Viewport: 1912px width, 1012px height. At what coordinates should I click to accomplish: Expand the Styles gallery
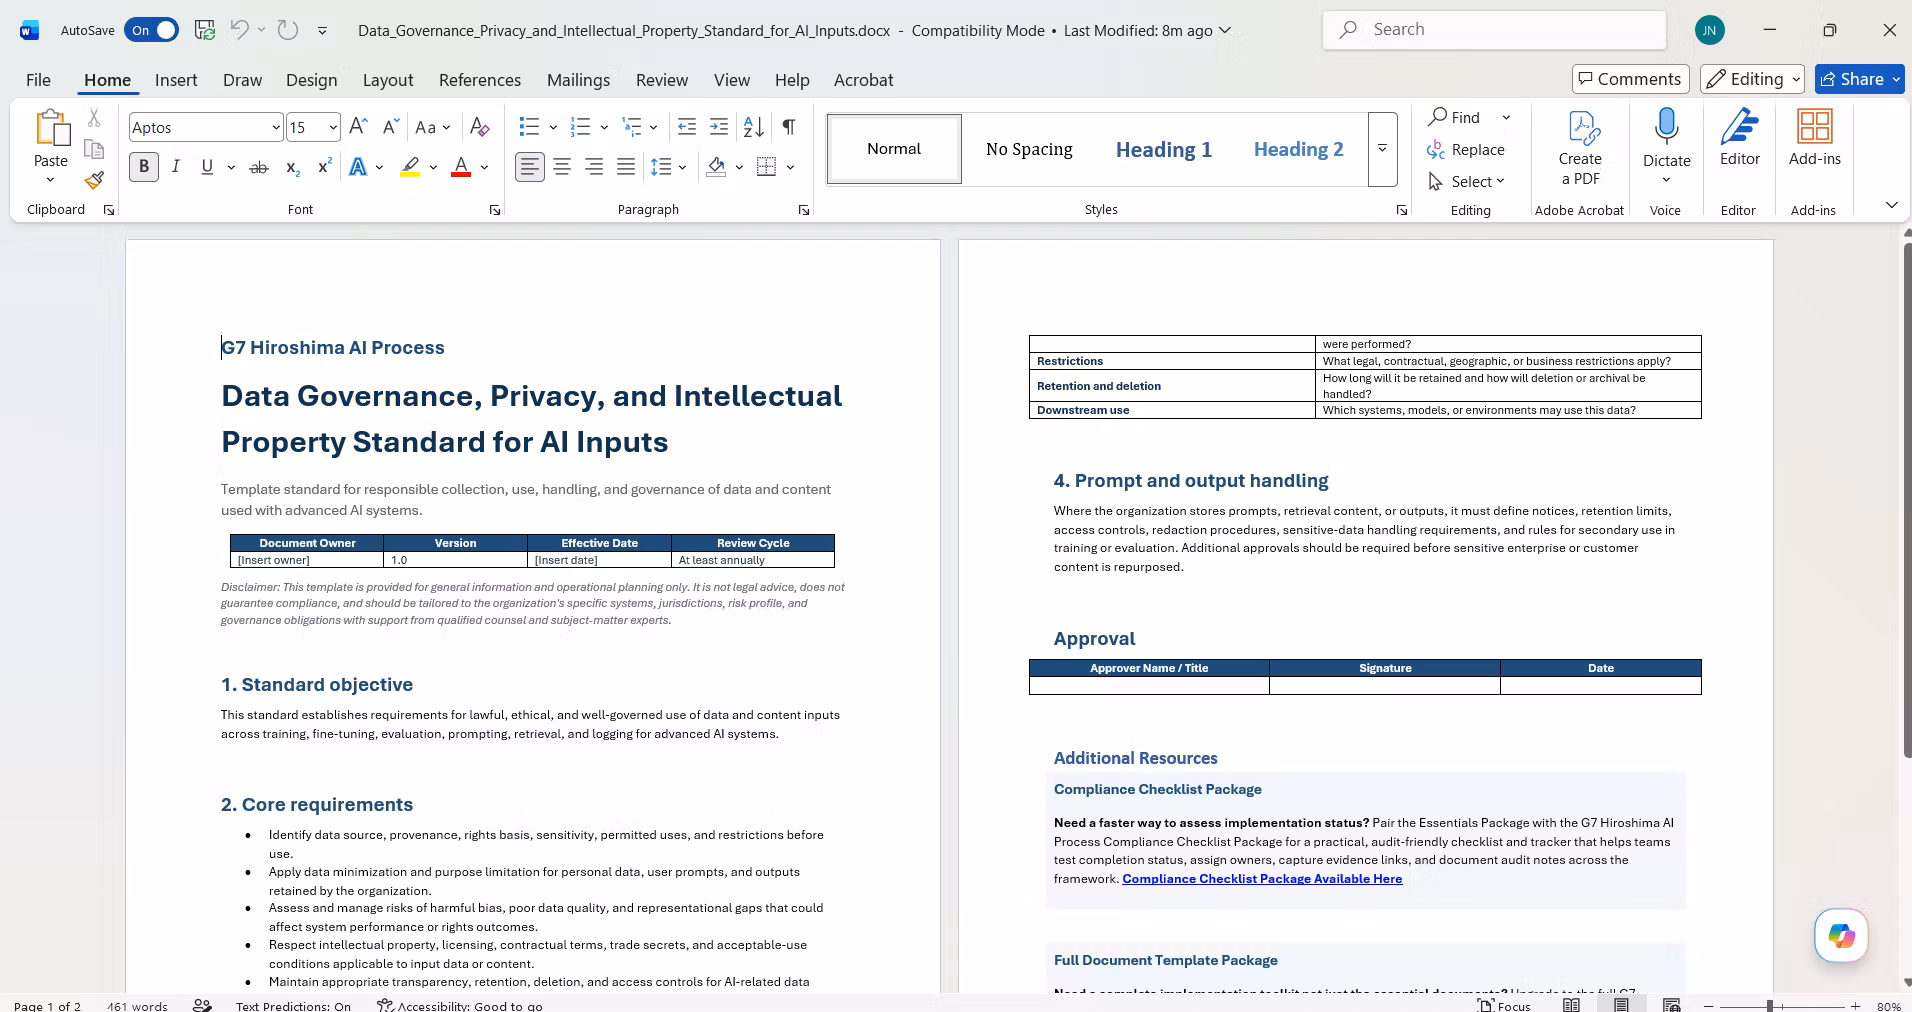(x=1382, y=149)
